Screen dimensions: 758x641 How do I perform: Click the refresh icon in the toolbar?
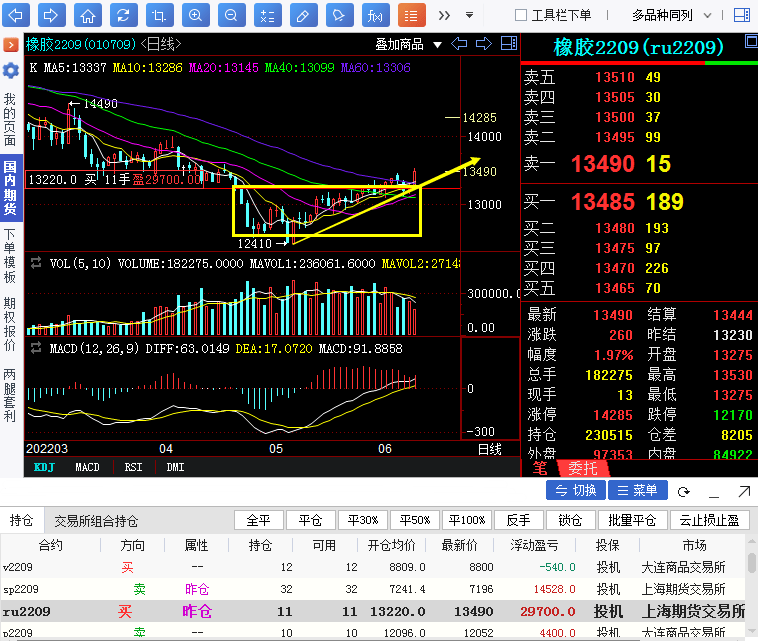[x=123, y=15]
